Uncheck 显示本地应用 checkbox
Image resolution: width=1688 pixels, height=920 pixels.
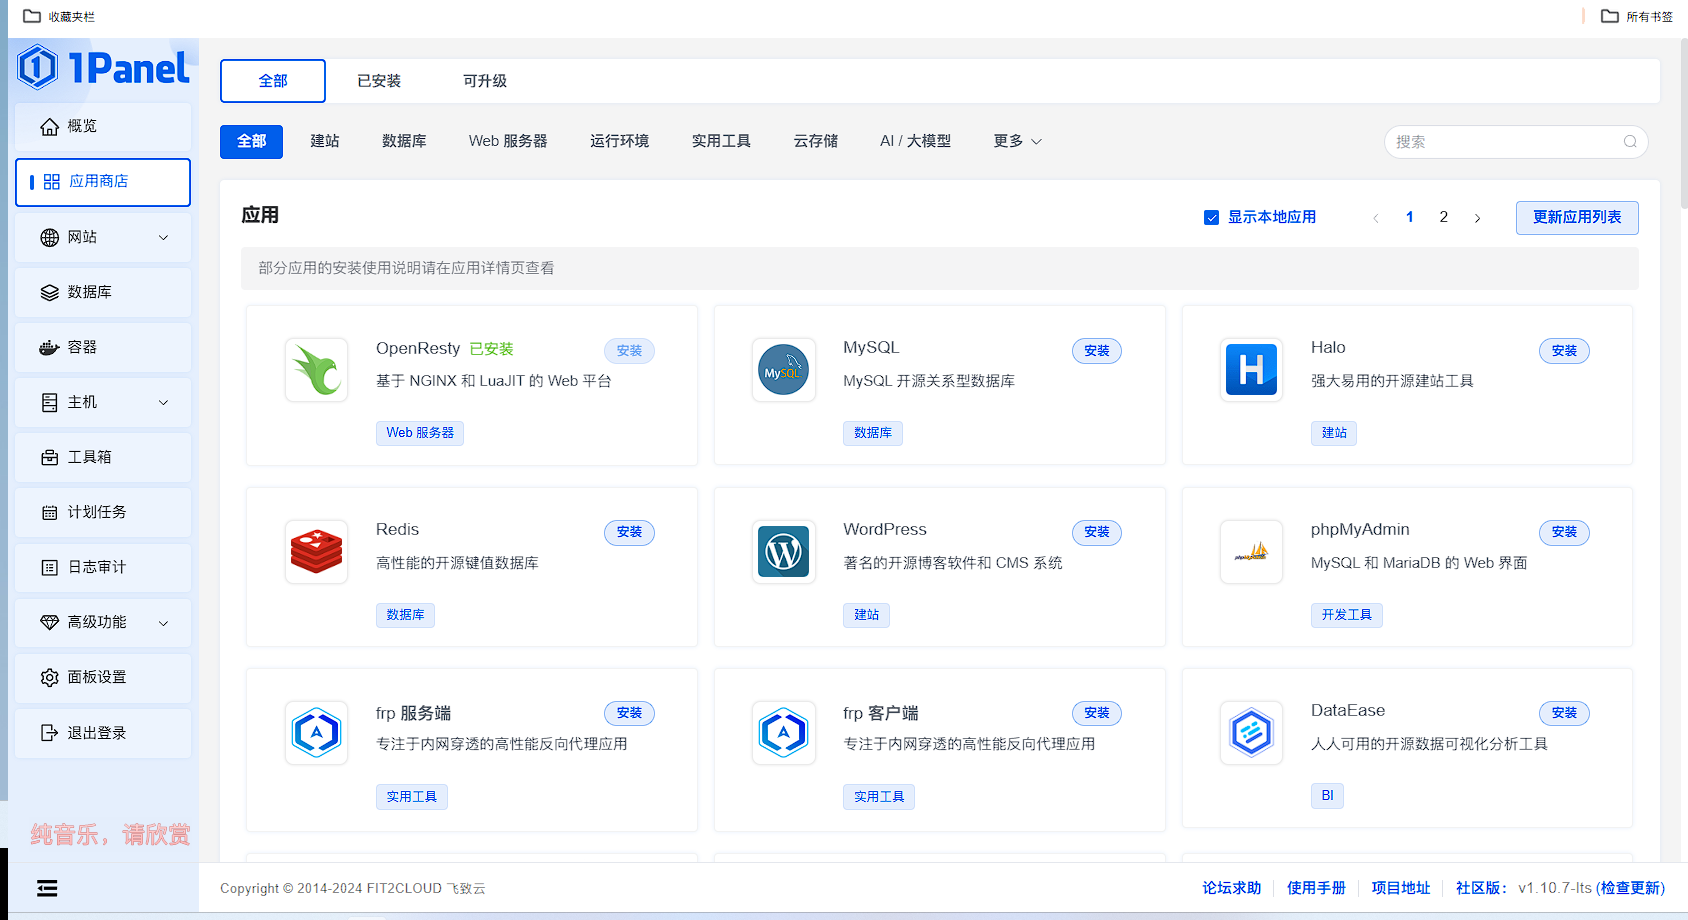point(1211,218)
